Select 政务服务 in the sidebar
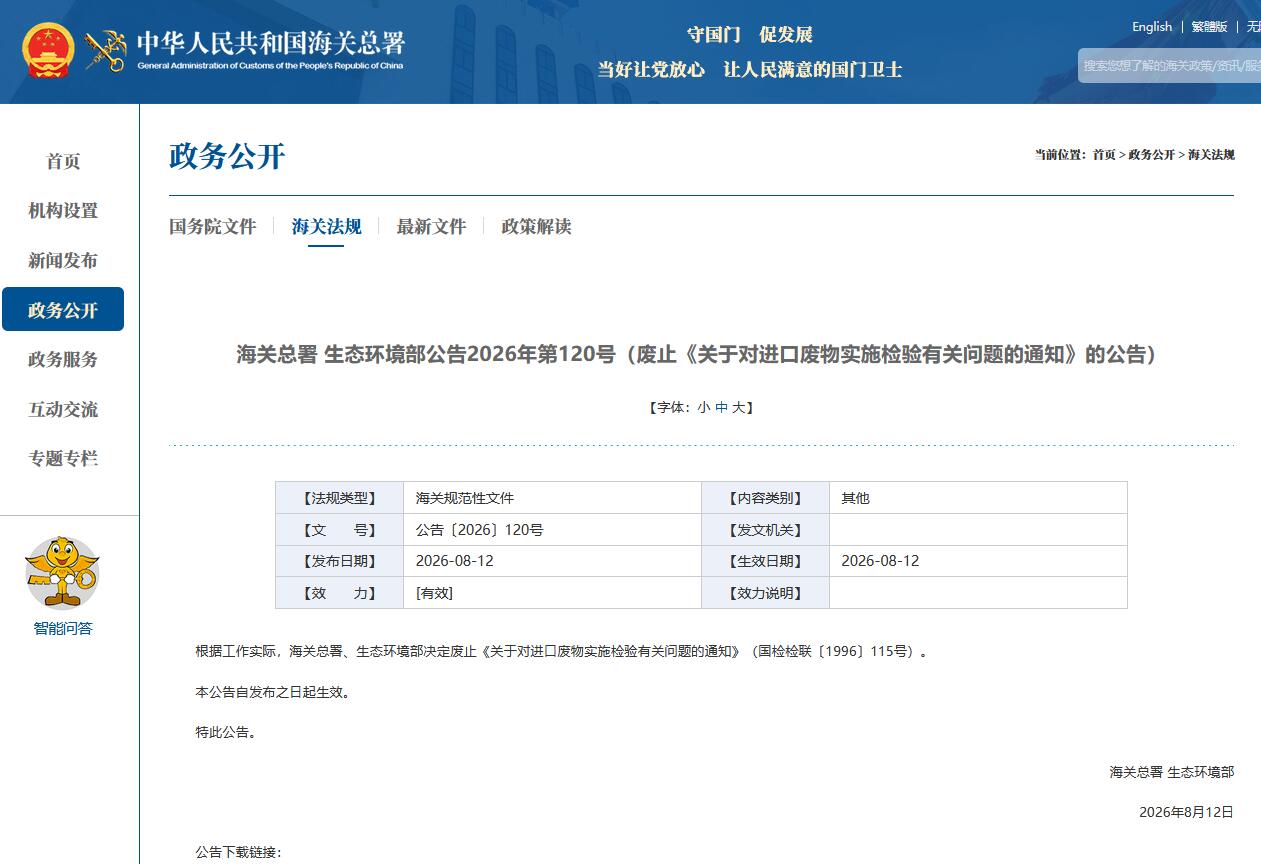1261x864 pixels. pos(63,360)
